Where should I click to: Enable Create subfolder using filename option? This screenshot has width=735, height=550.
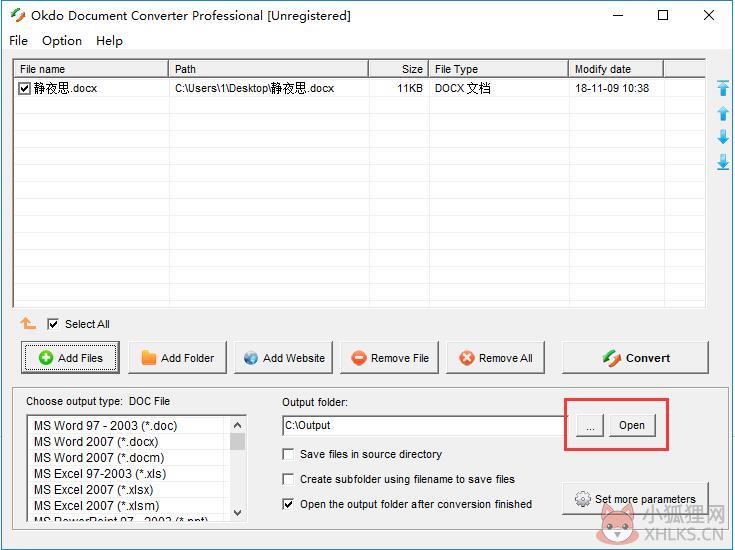[x=288, y=479]
